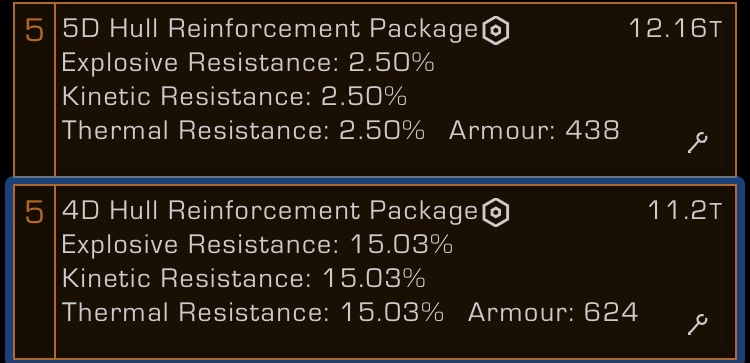Click the orange size 5 marker of 4D row
Image resolution: width=750 pixels, height=363 pixels.
coord(34,211)
